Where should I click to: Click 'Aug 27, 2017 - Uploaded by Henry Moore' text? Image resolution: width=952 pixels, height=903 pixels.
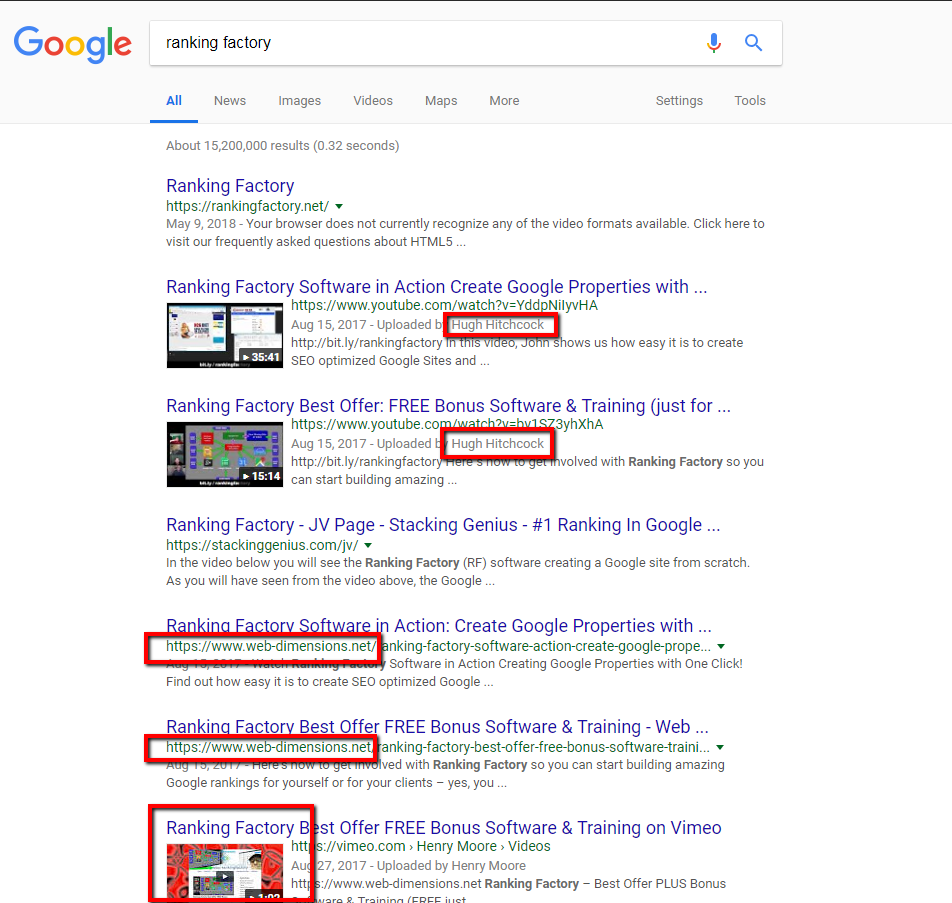tap(408, 866)
